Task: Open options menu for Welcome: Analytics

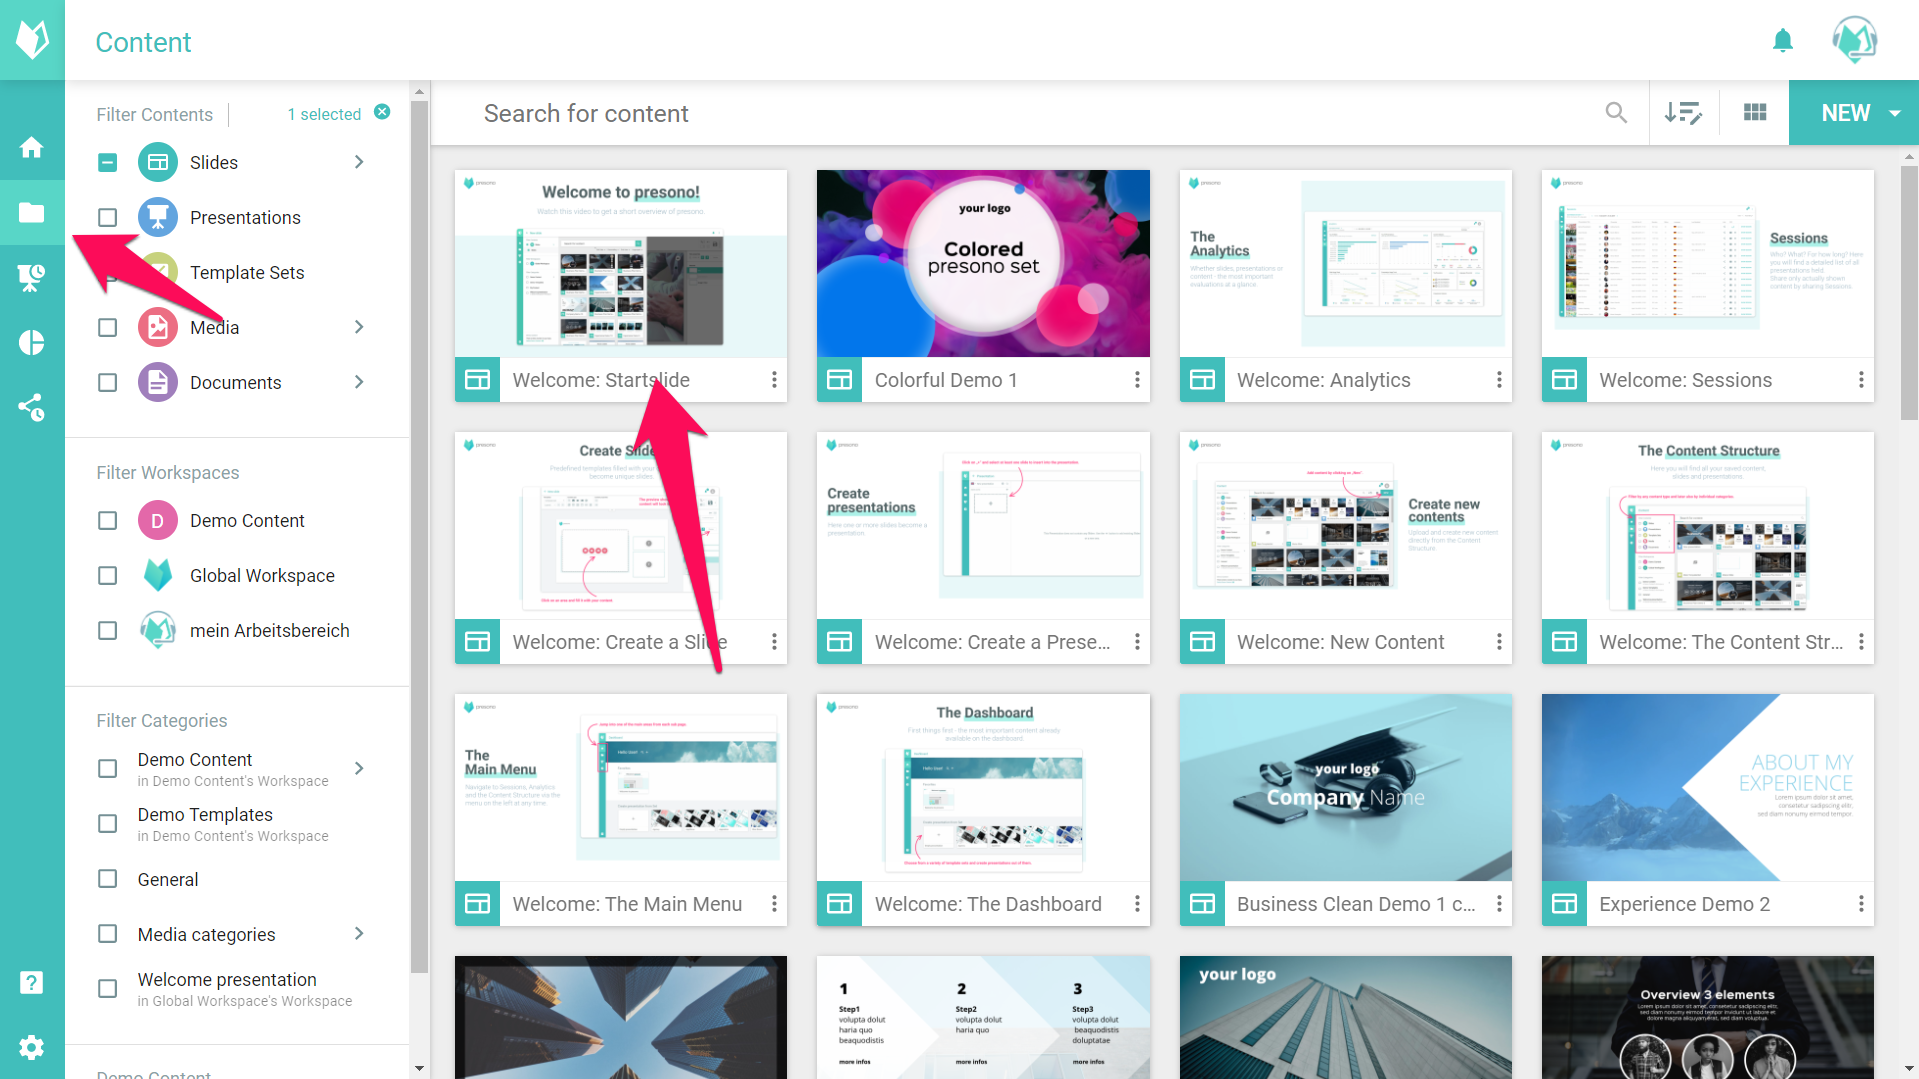Action: 1498,380
